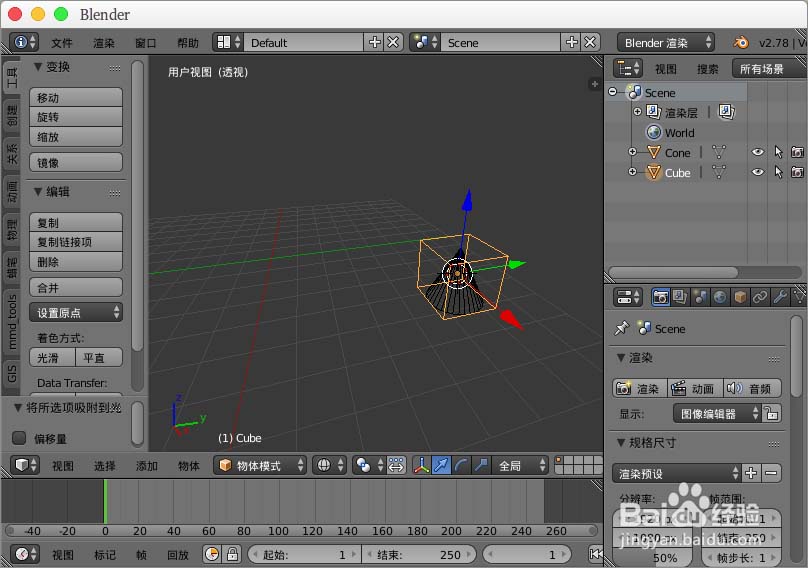Image resolution: width=808 pixels, height=568 pixels.
Task: Toggle Cube render camera icon
Action: (797, 172)
